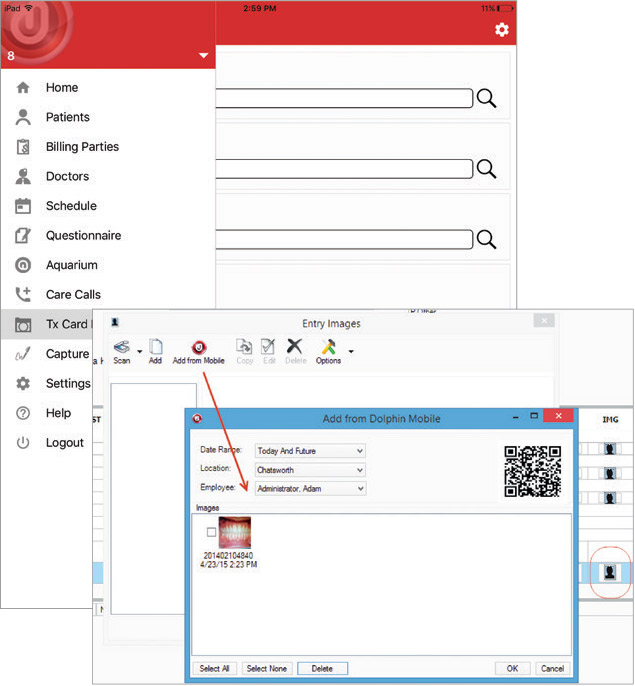Go to Doctors in the sidebar
The image size is (635, 686).
[x=67, y=176]
